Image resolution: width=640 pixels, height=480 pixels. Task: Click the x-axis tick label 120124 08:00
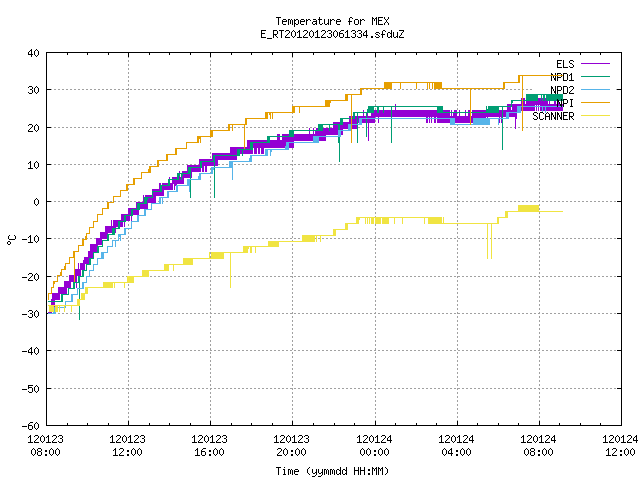[538, 446]
